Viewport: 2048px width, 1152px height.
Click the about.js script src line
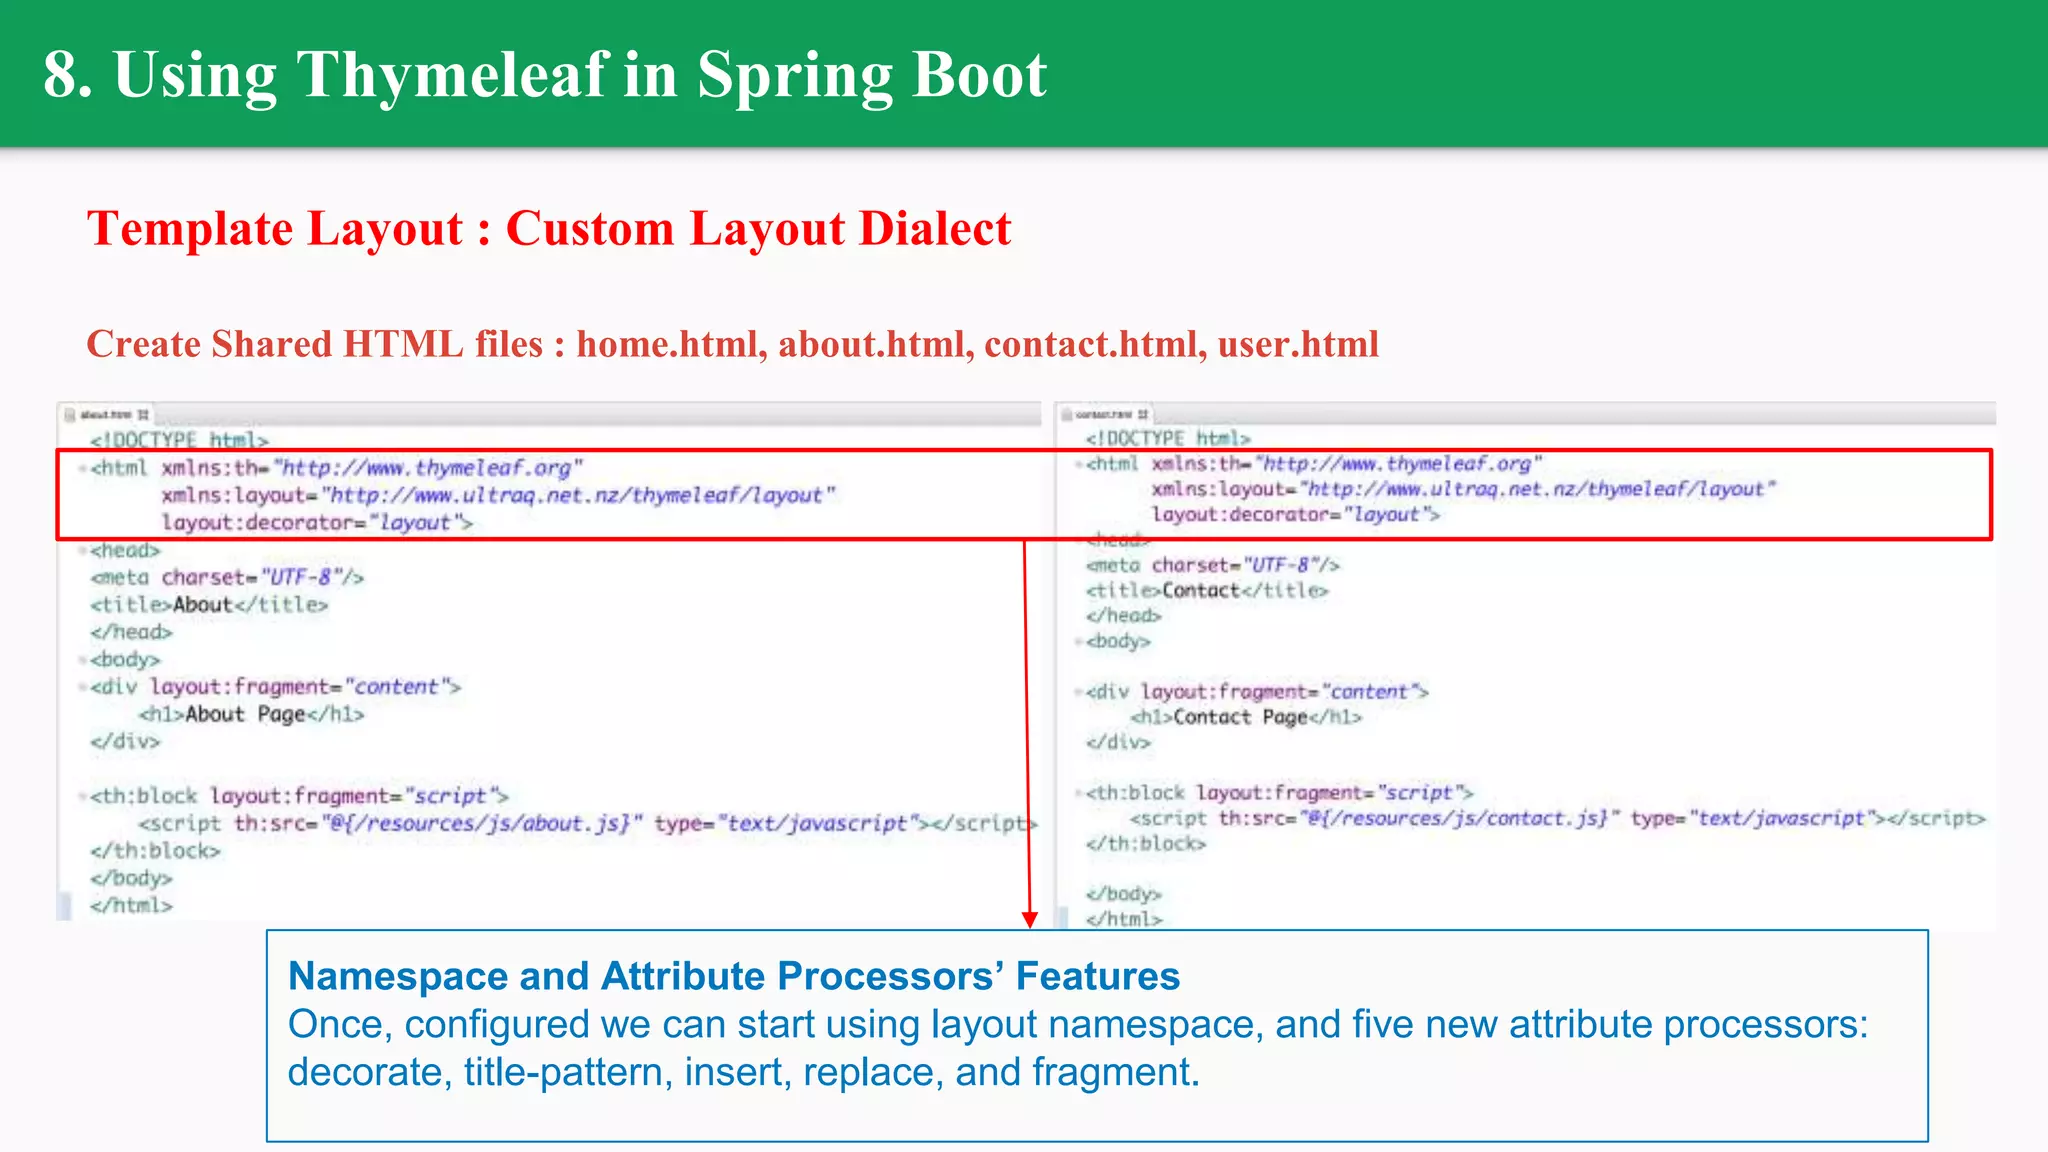[x=480, y=823]
